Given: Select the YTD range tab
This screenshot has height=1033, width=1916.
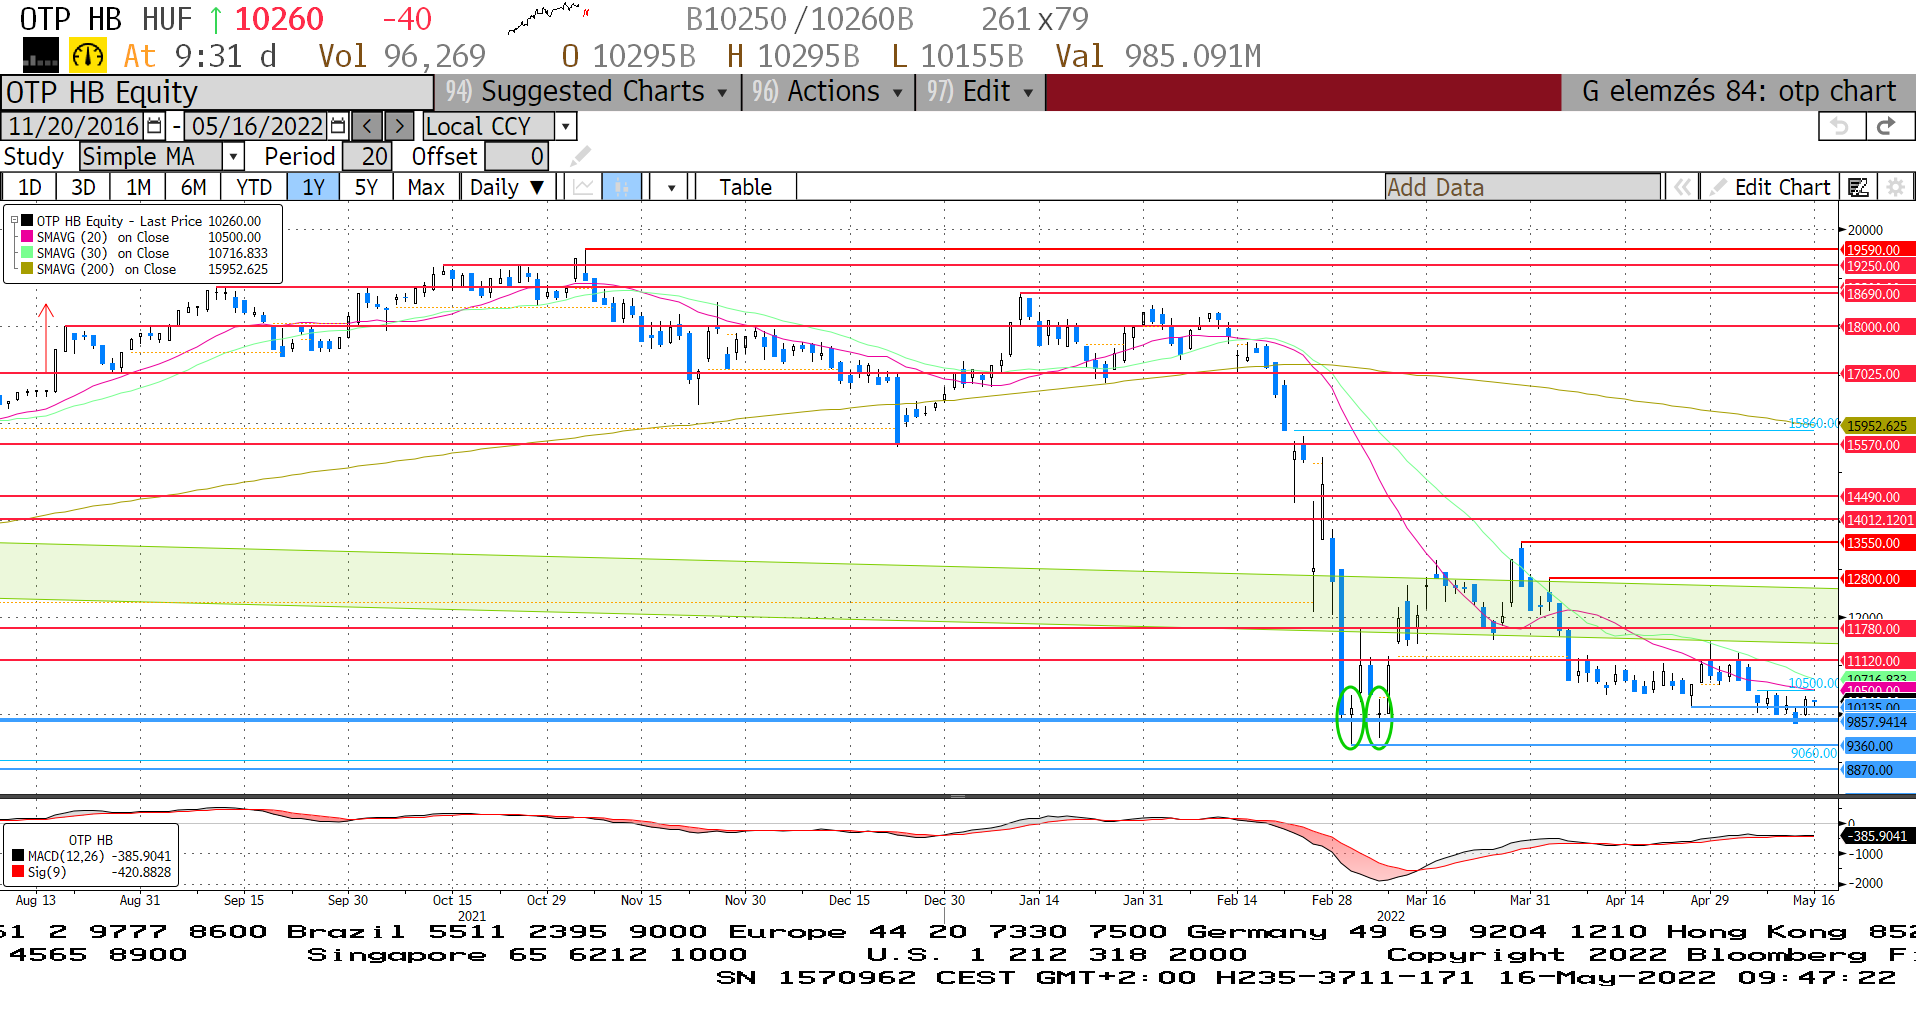Looking at the screenshot, I should pyautogui.click(x=254, y=187).
